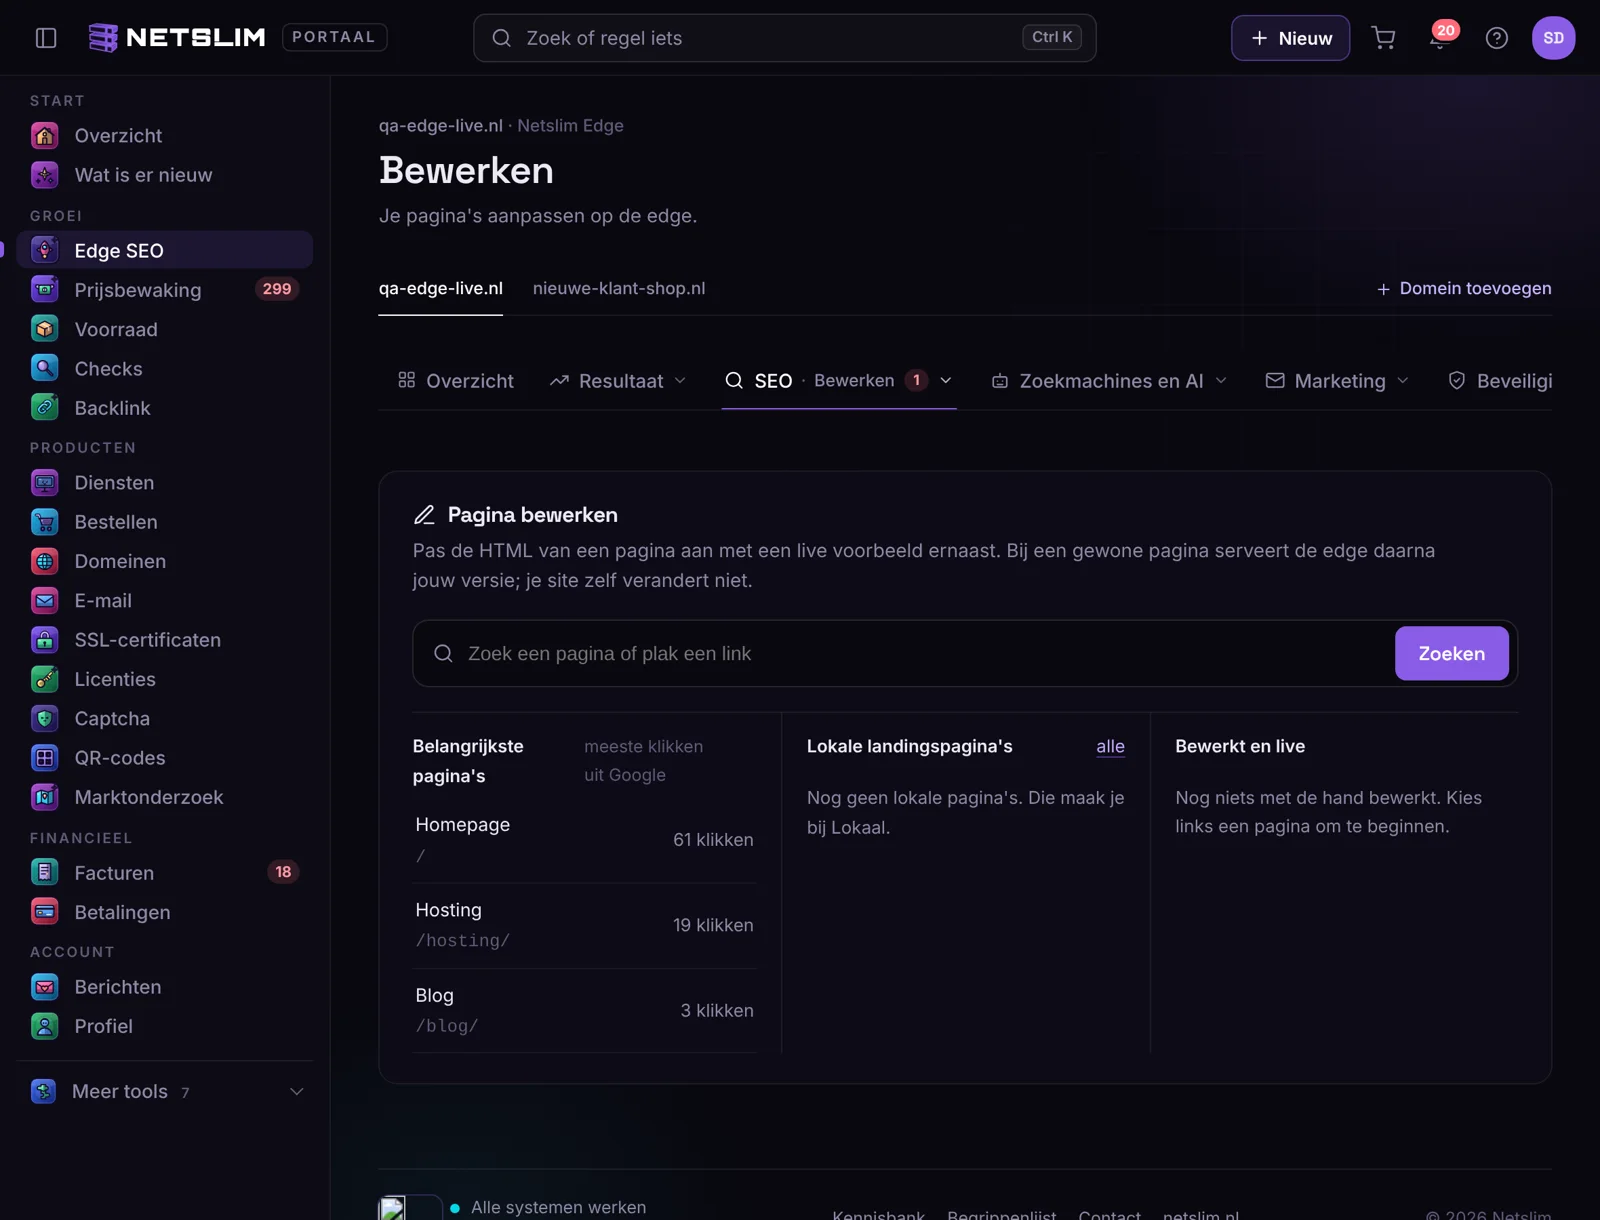Open the Zoekmachines en AI dropdown
The width and height of the screenshot is (1600, 1220).
(x=1109, y=381)
